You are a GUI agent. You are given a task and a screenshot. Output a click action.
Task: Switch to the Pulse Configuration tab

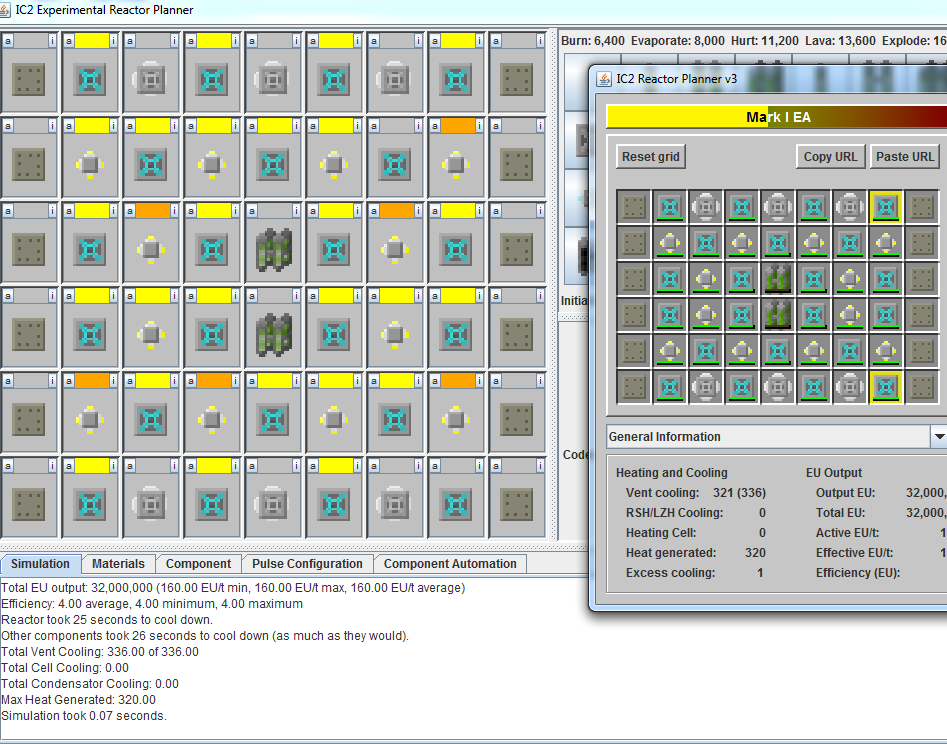point(307,563)
